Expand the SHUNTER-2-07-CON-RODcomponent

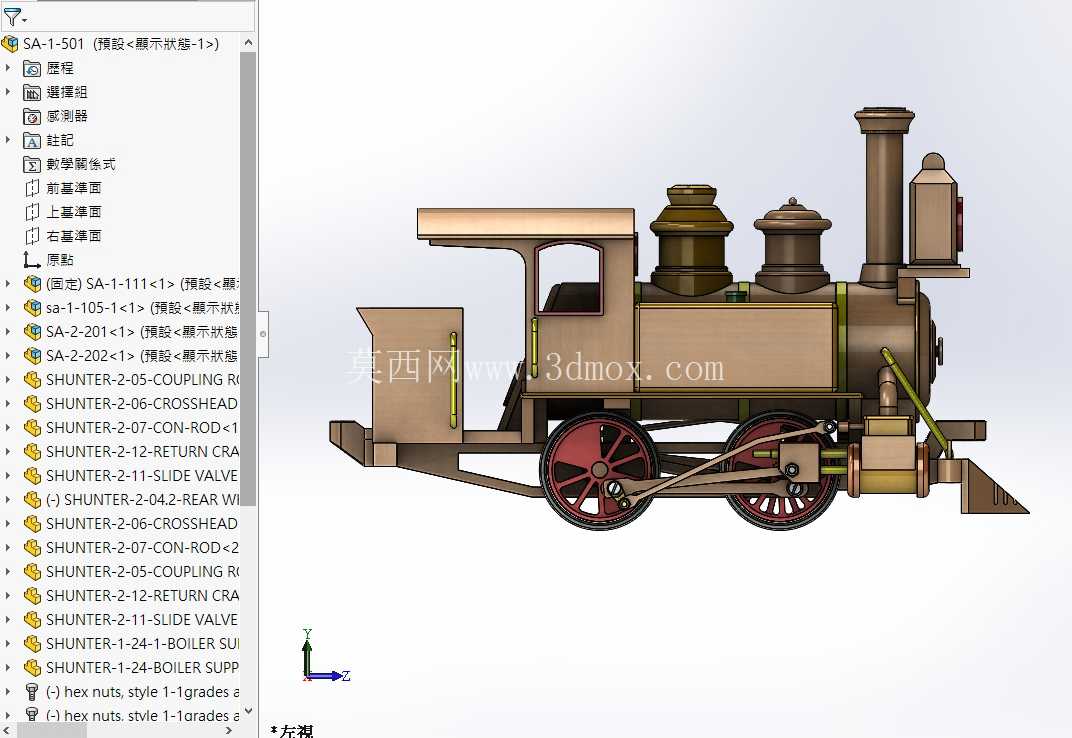click(x=8, y=427)
